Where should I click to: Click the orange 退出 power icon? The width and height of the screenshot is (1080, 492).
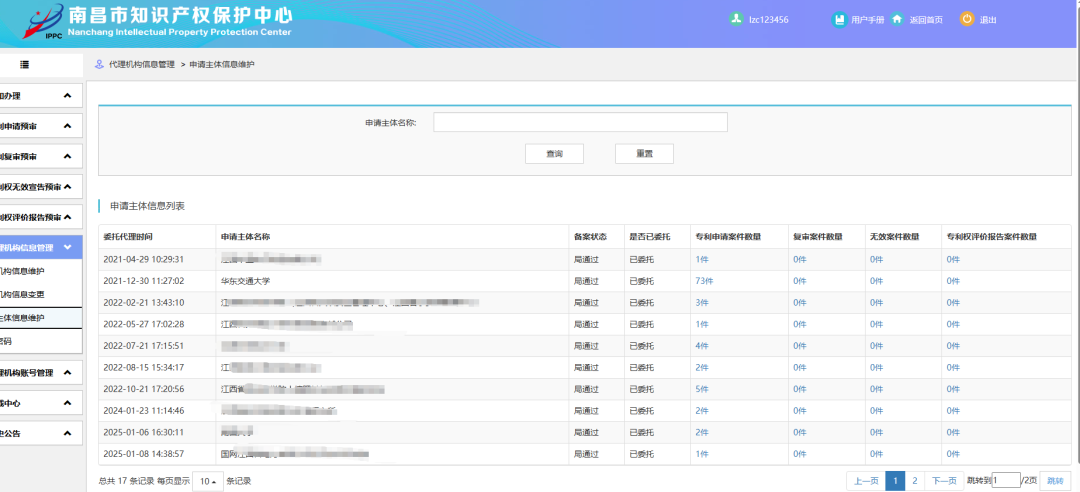(967, 19)
